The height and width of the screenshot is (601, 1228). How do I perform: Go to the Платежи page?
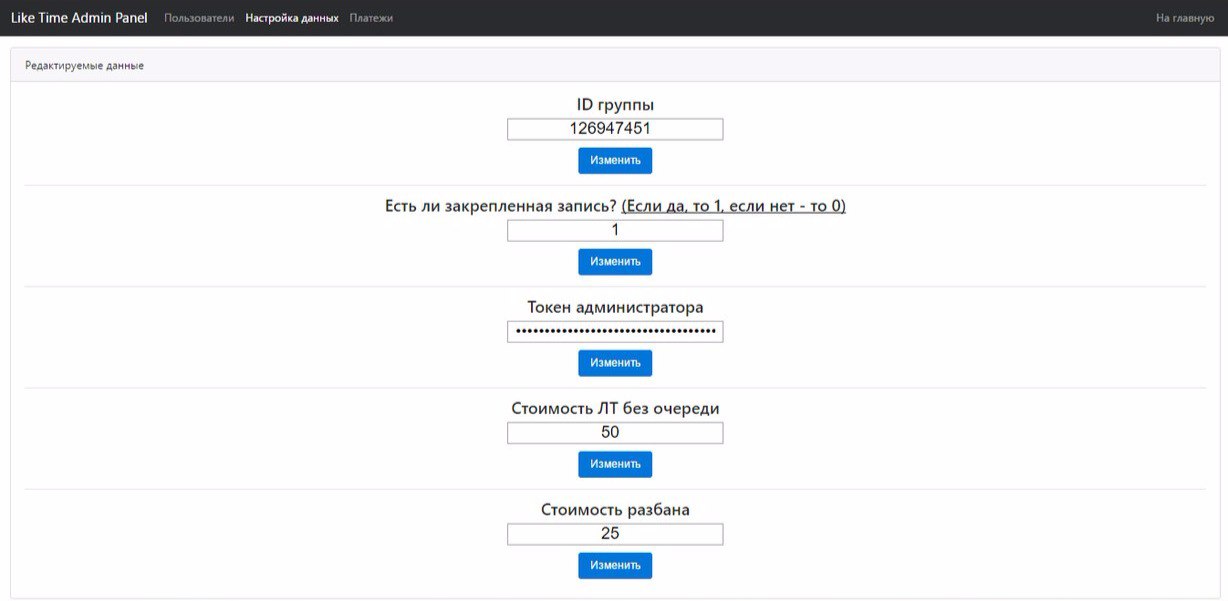[371, 18]
